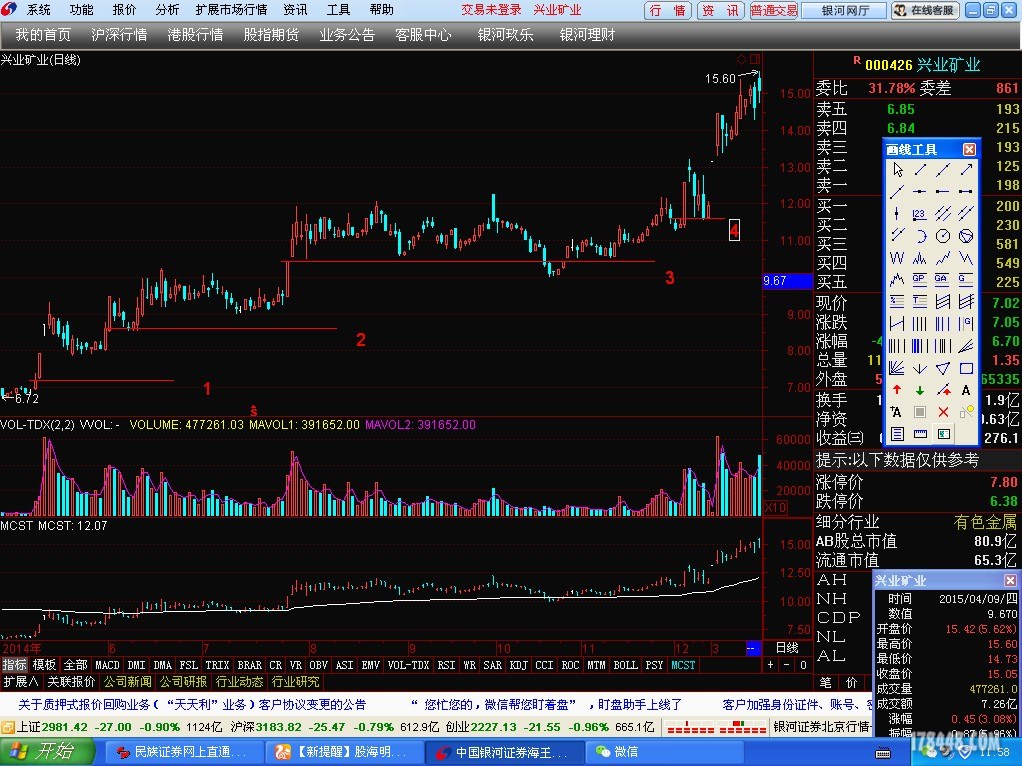Go to 港股行情 in the navigation bar
Image resolution: width=1022 pixels, height=766 pixels.
pos(195,35)
